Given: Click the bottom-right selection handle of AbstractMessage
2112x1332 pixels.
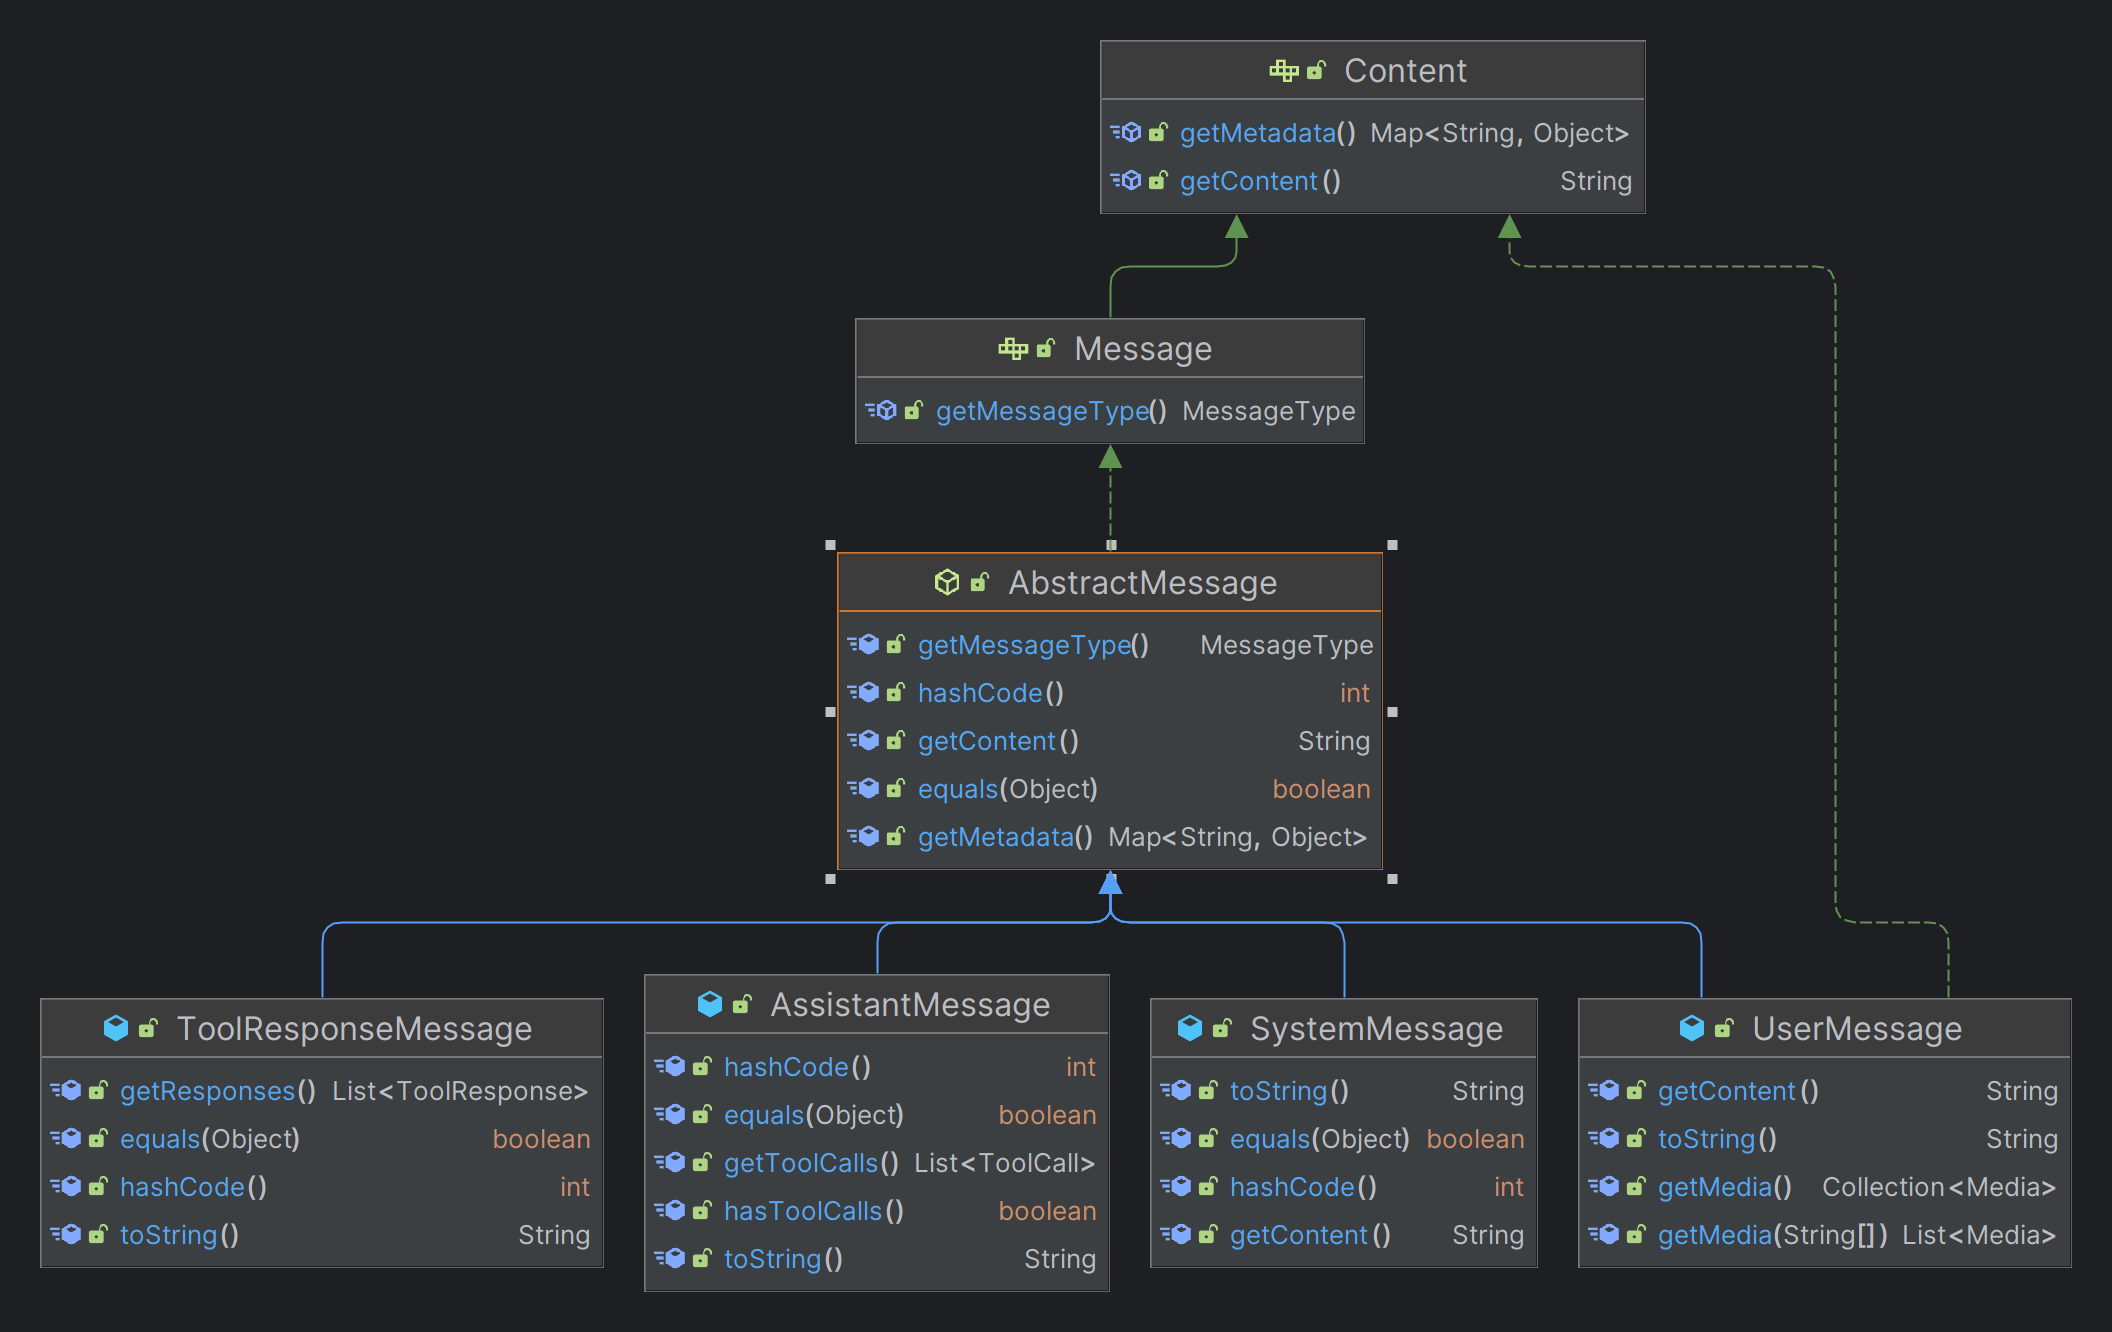Looking at the screenshot, I should (1392, 879).
